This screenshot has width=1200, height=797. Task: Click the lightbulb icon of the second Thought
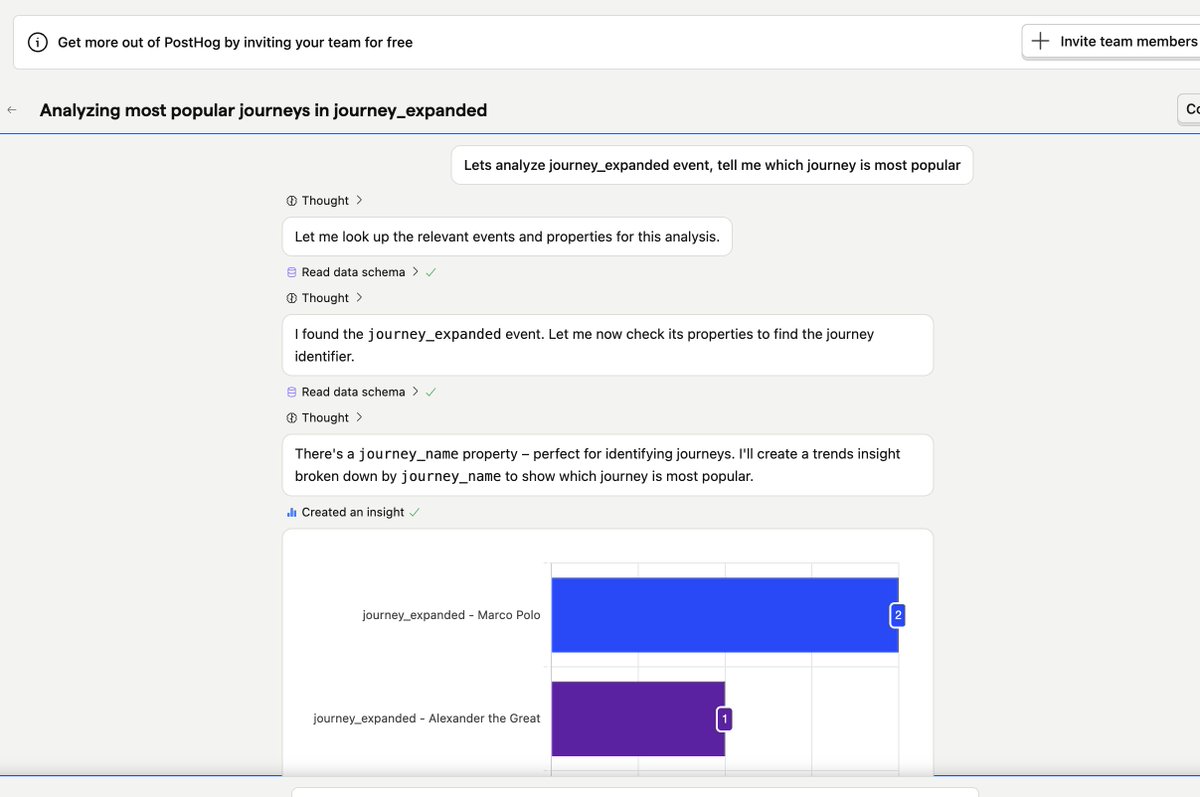[x=291, y=298]
